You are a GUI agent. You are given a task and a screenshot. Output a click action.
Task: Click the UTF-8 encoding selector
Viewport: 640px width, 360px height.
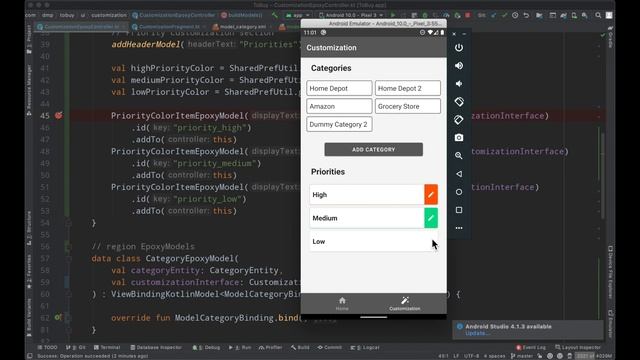[471, 356]
